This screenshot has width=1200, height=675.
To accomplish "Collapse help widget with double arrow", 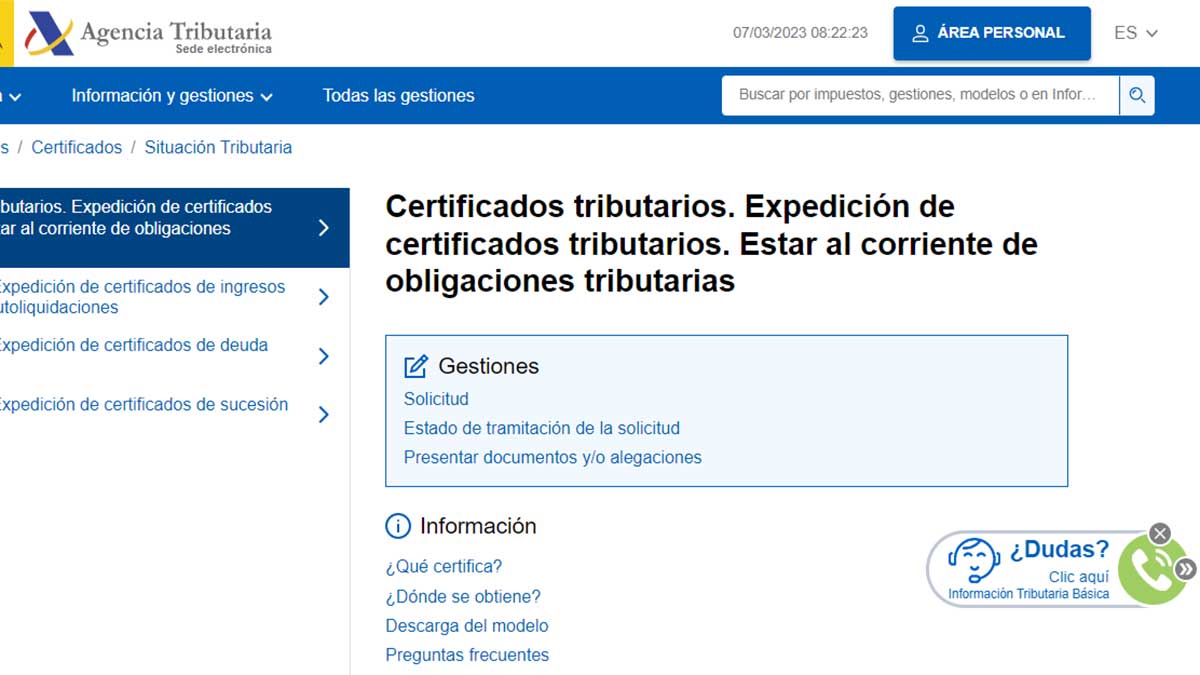I will tap(1186, 569).
